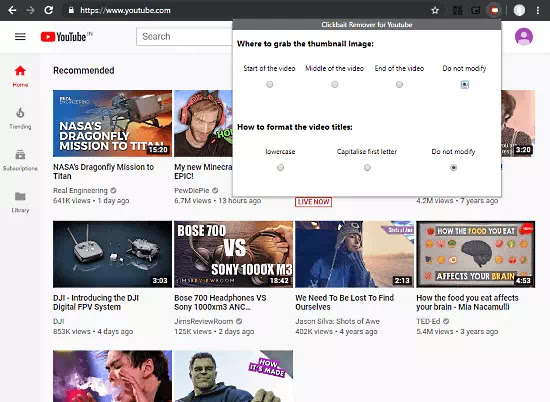Select Middle of the video thumbnail option

pos(335,85)
